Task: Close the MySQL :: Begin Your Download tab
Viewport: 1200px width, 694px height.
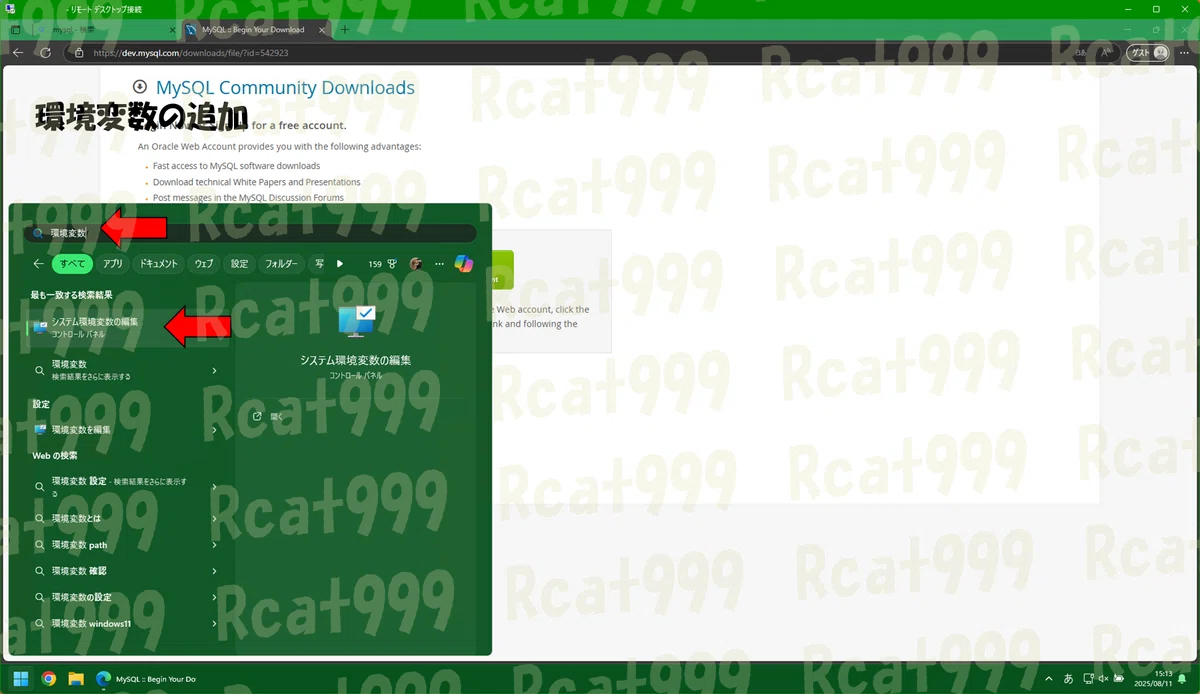Action: point(321,30)
